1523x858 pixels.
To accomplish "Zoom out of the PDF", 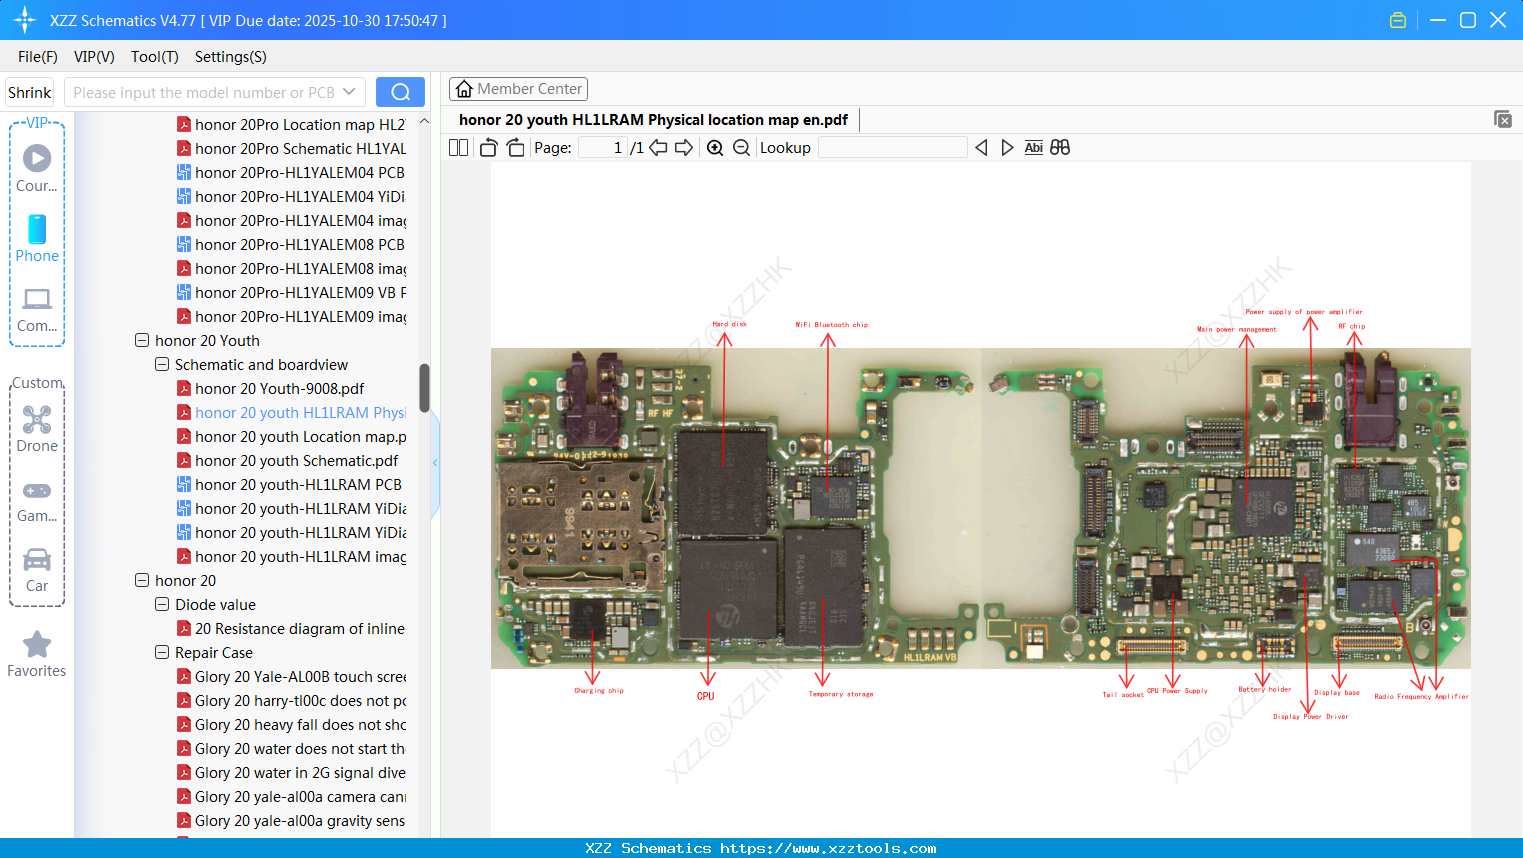I will coord(741,148).
